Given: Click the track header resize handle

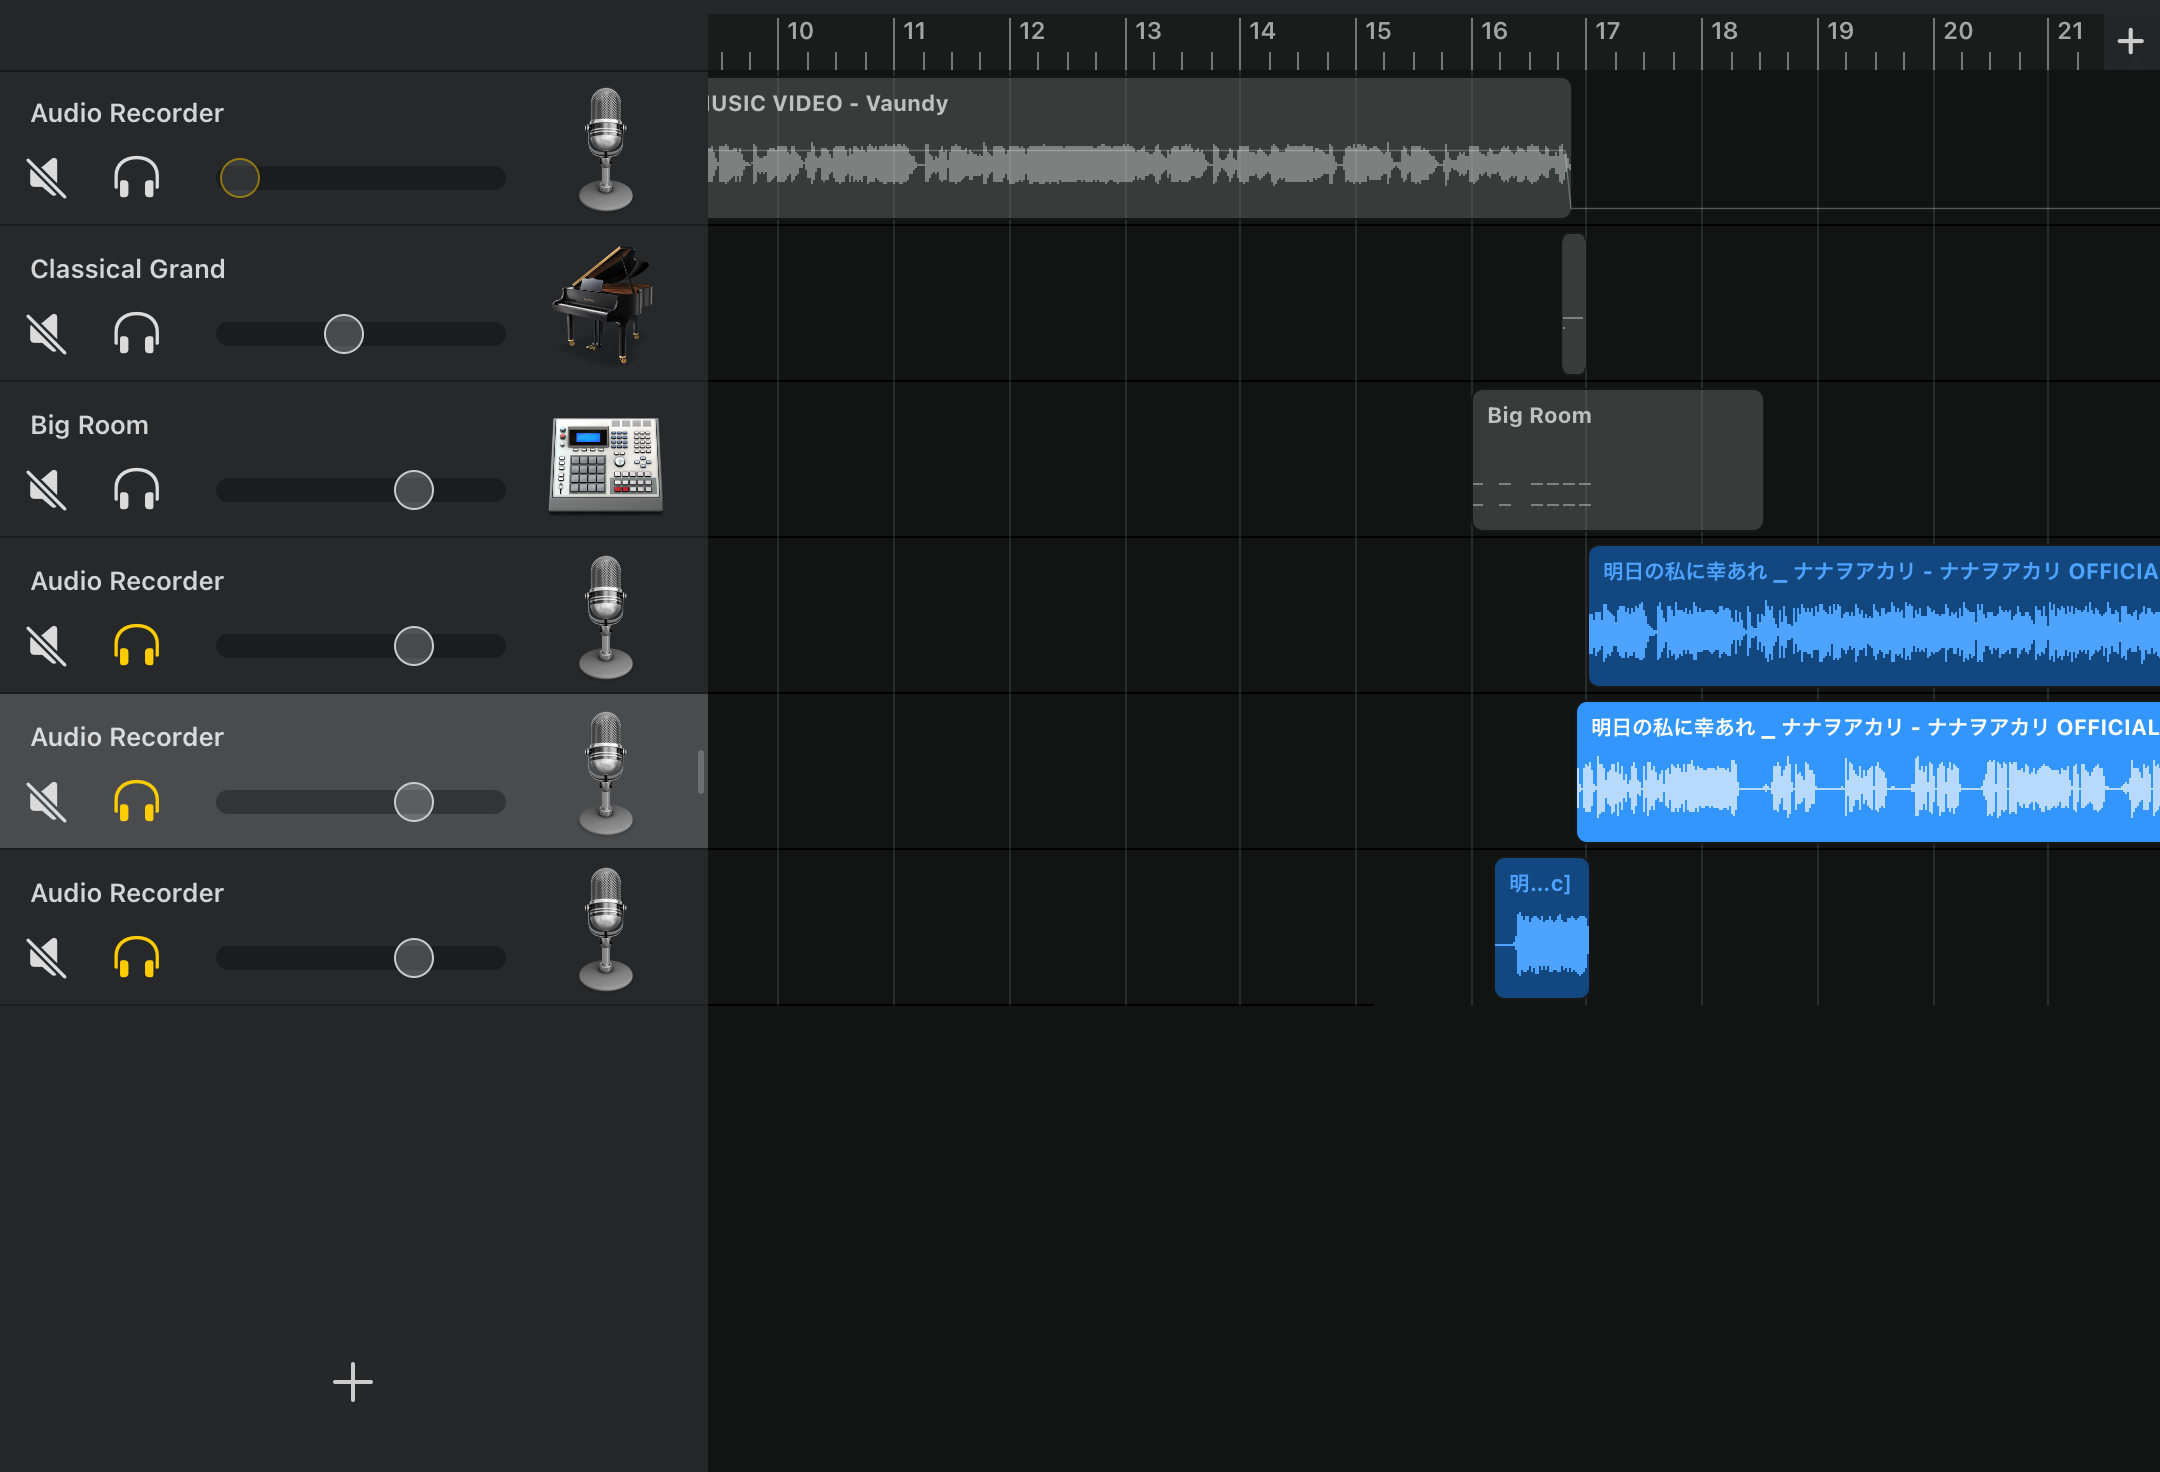Looking at the screenshot, I should [700, 772].
